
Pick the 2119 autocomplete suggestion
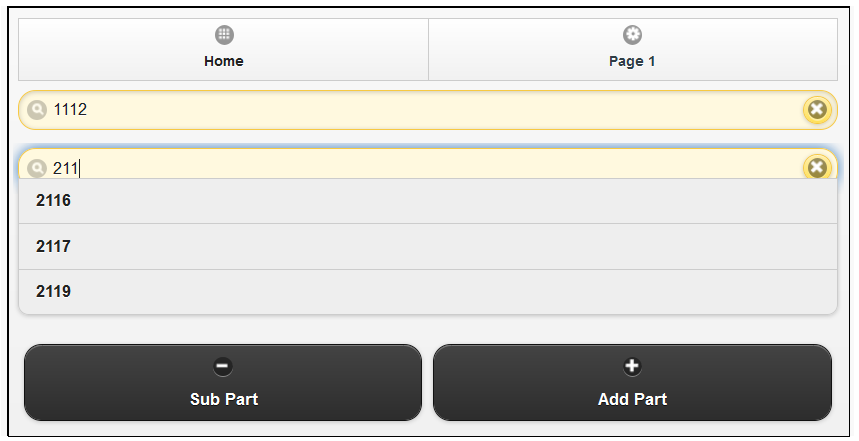click(x=428, y=291)
